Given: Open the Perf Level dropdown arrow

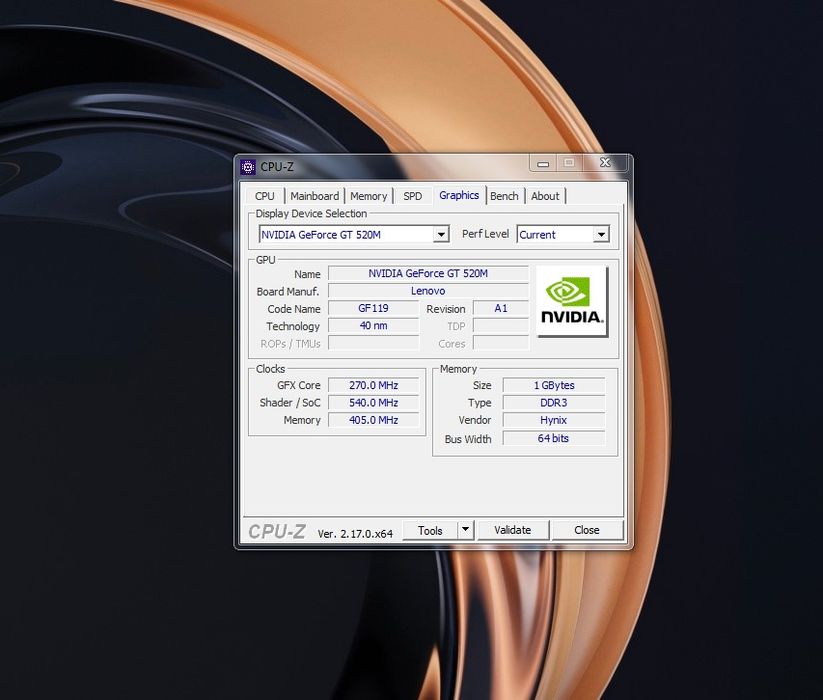Looking at the screenshot, I should tap(602, 234).
